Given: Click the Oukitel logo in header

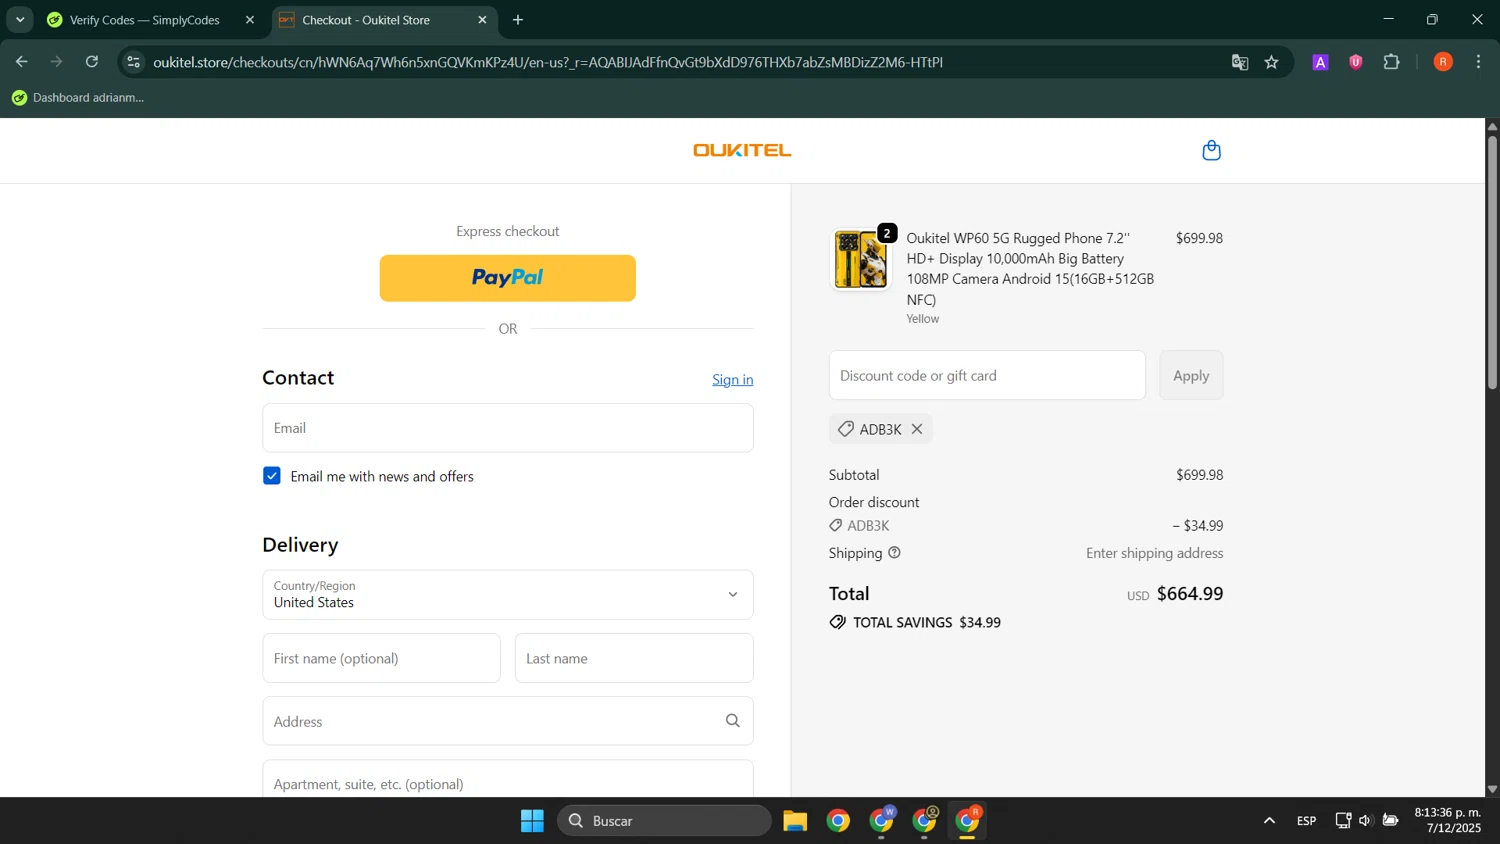Looking at the screenshot, I should pyautogui.click(x=742, y=150).
